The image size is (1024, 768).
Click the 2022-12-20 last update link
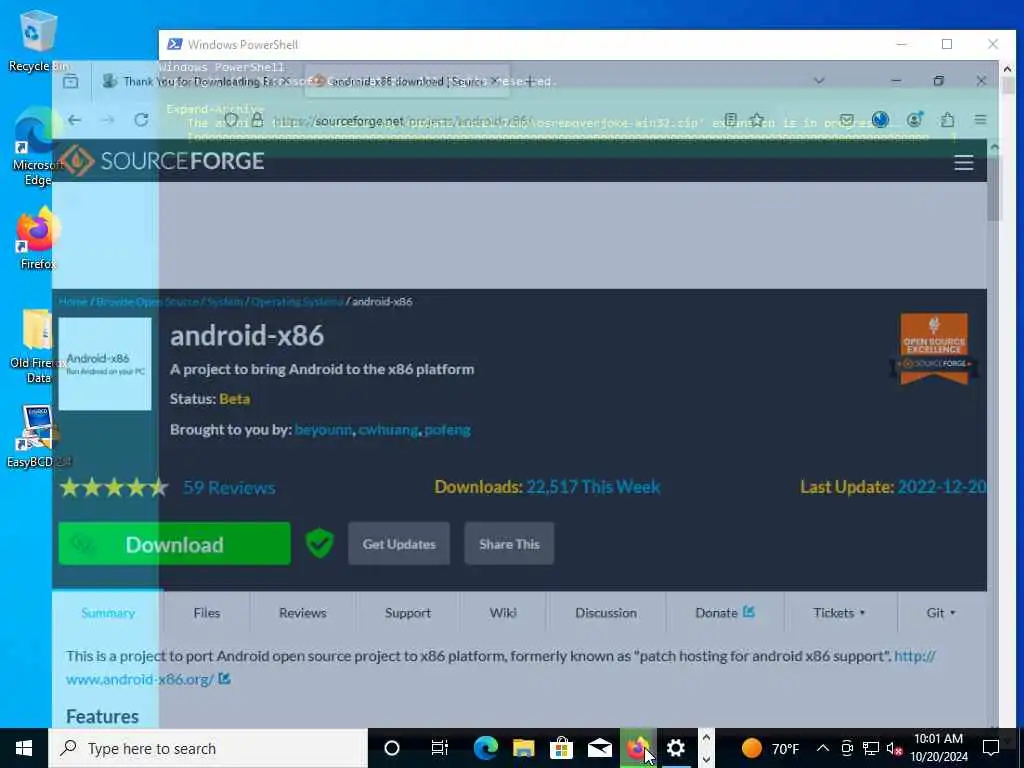pos(942,487)
